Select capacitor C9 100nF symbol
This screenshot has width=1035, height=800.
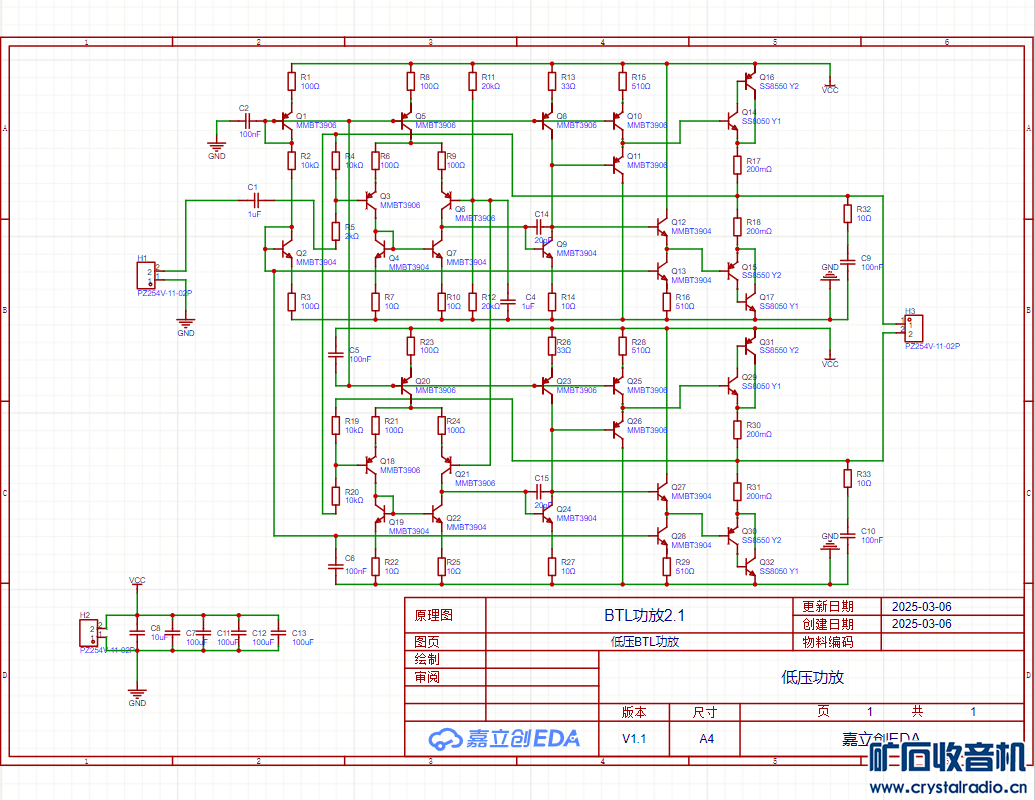(x=848, y=262)
